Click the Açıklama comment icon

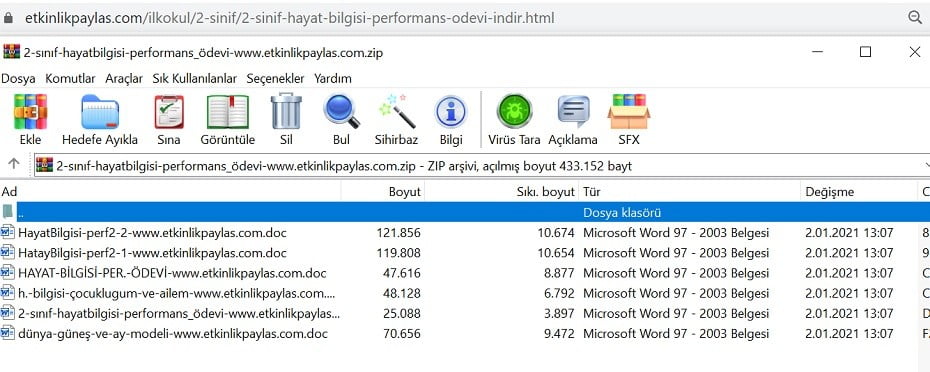click(574, 112)
